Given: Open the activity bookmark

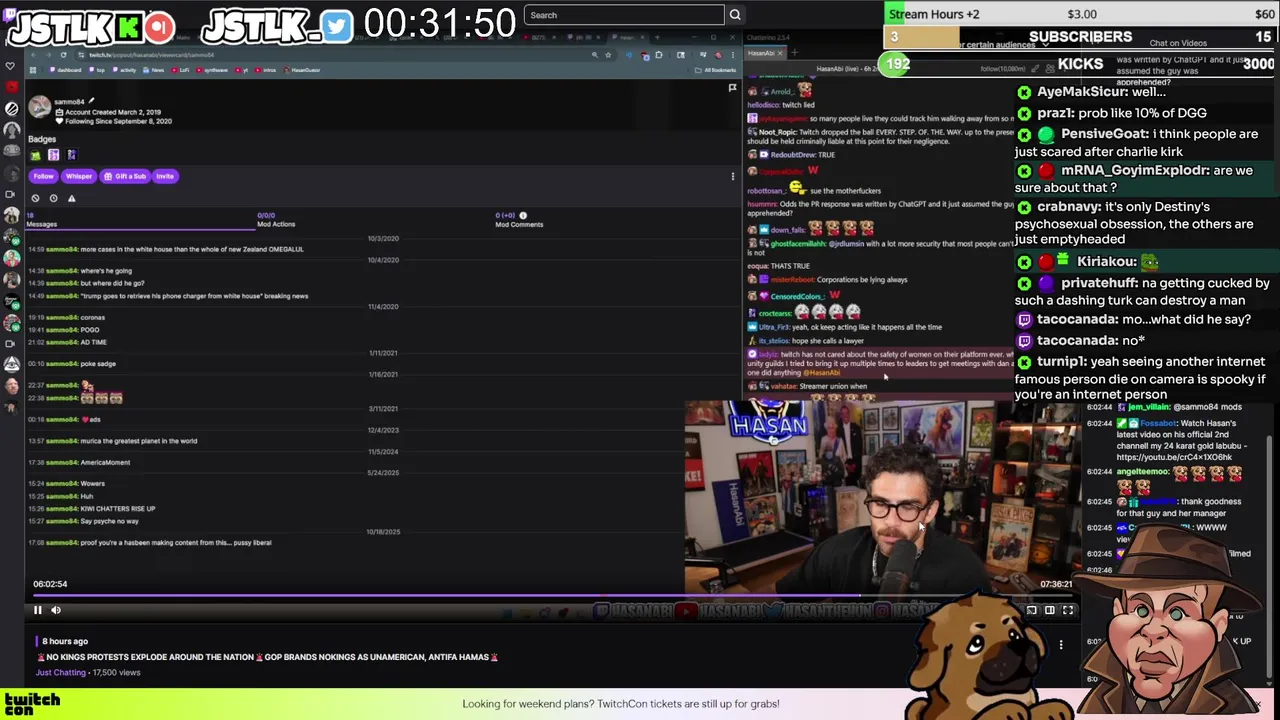Looking at the screenshot, I should [124, 70].
